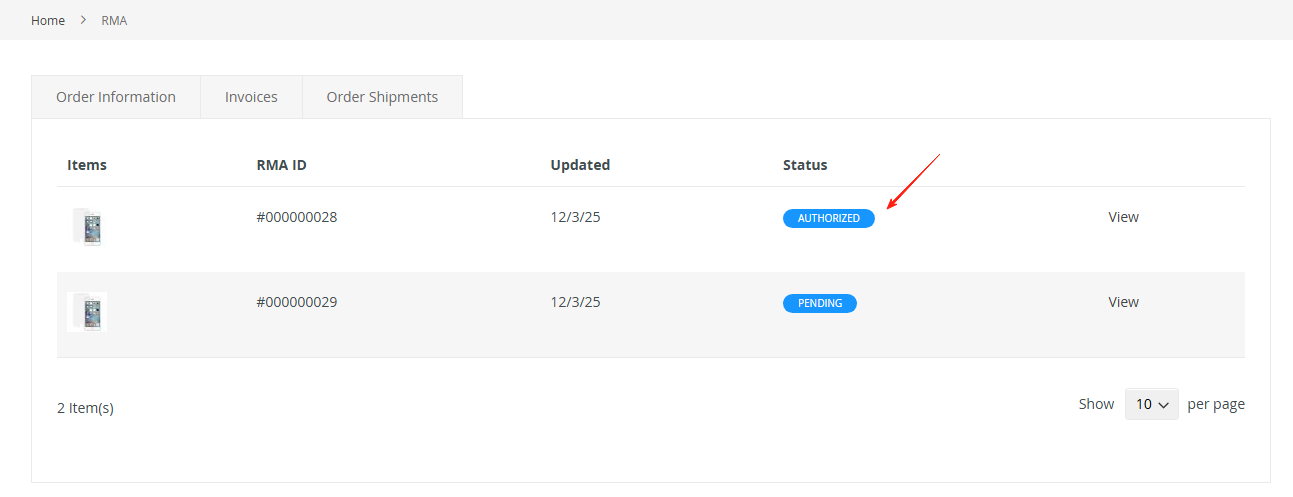Viewport: 1293px width, 497px height.
Task: Click the Items column header
Action: tap(87, 165)
